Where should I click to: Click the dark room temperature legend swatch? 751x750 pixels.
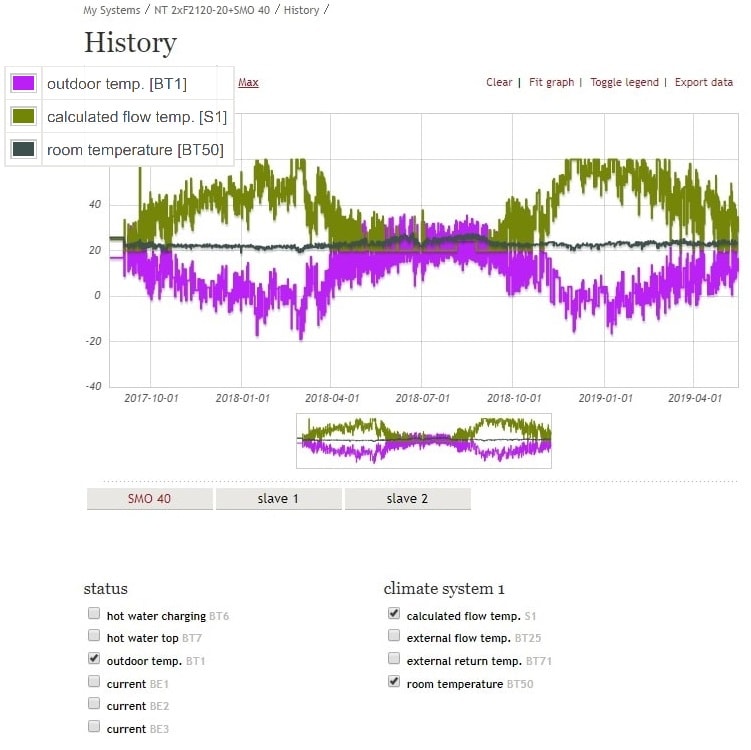click(24, 150)
